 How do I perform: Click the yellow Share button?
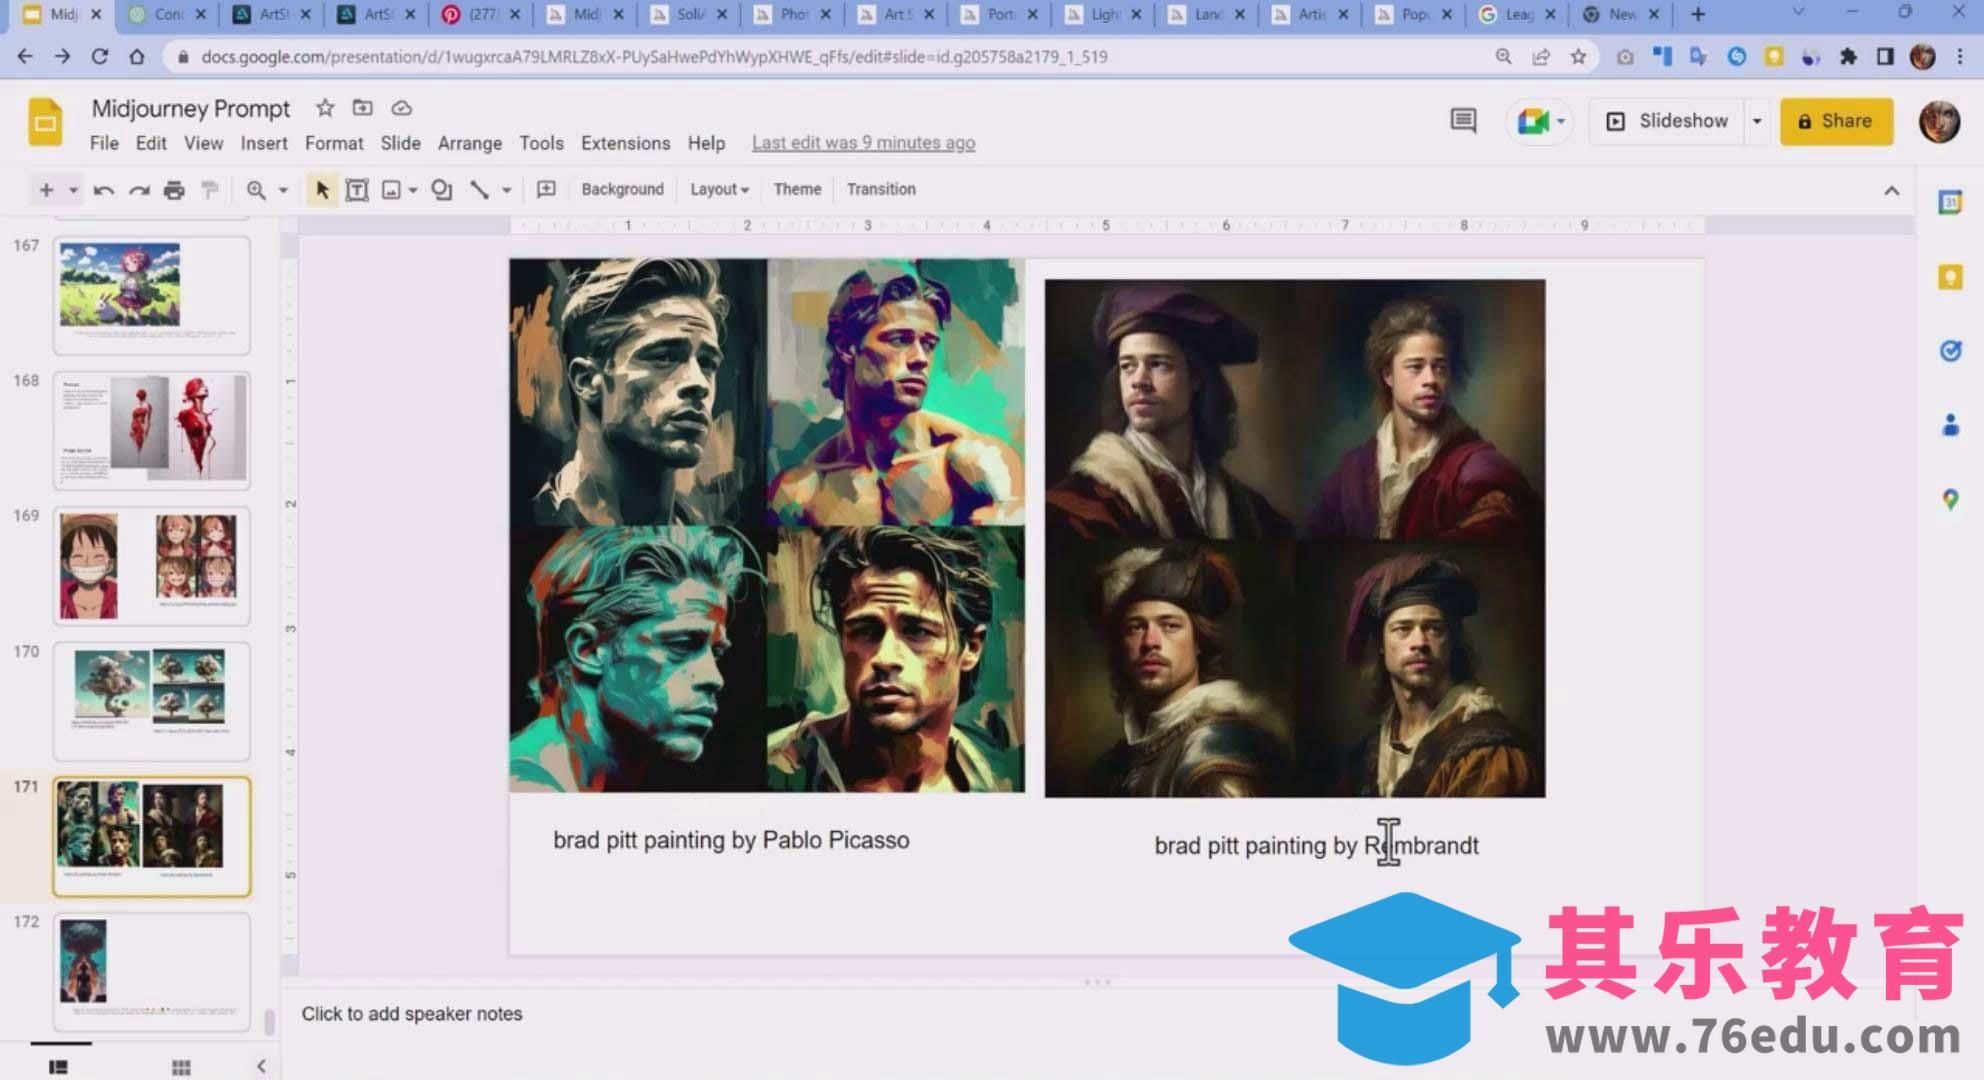pyautogui.click(x=1836, y=121)
